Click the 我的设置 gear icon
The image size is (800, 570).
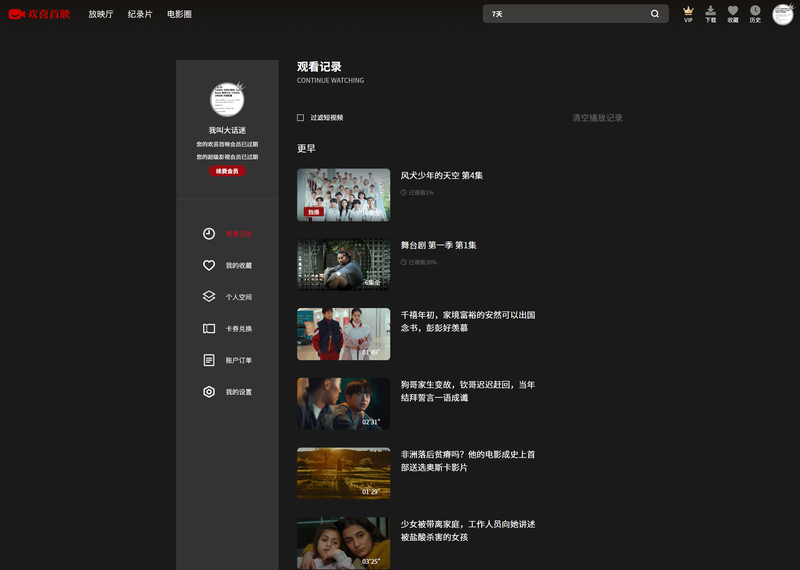point(209,392)
